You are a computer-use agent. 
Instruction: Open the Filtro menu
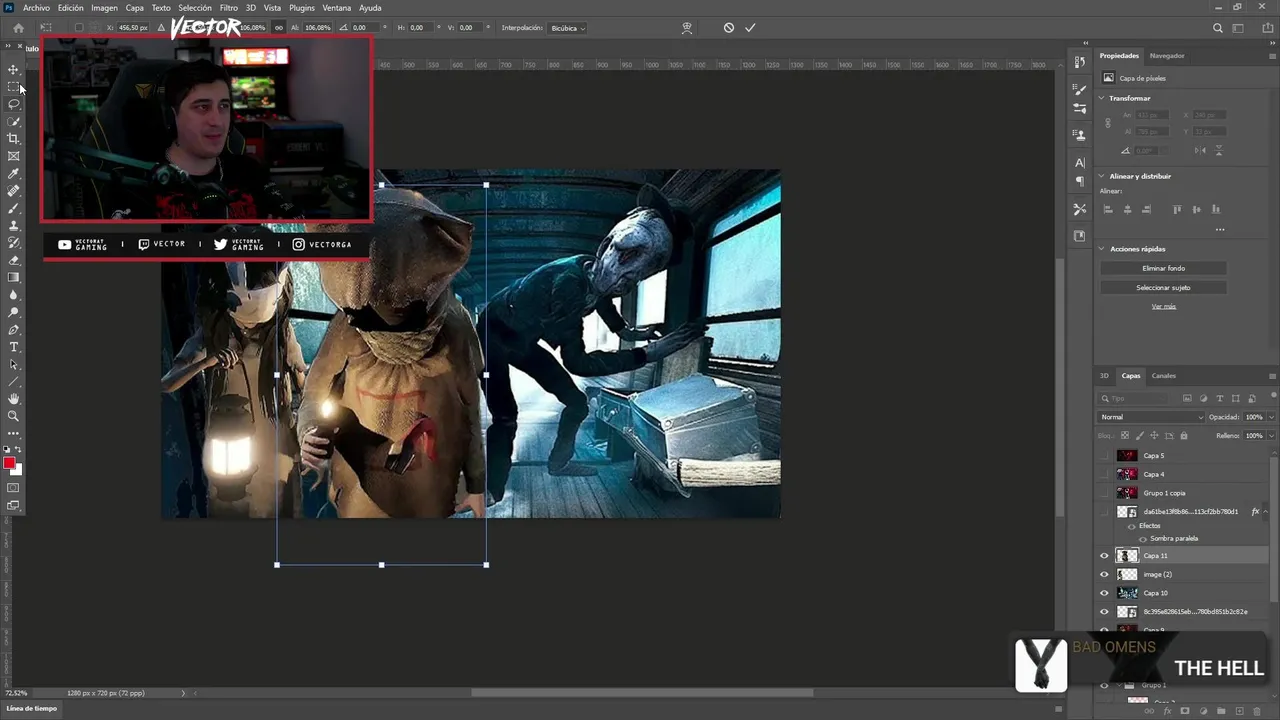(228, 8)
